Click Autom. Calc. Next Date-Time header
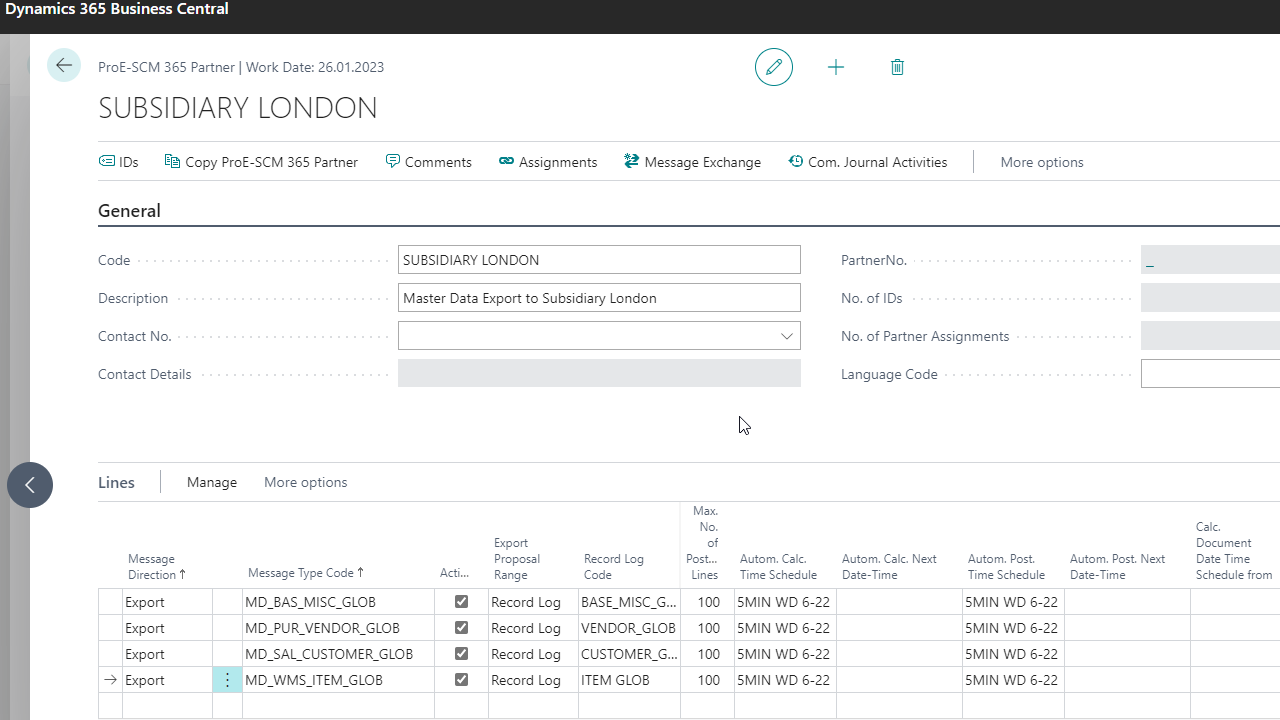This screenshot has height=720, width=1280. (889, 567)
